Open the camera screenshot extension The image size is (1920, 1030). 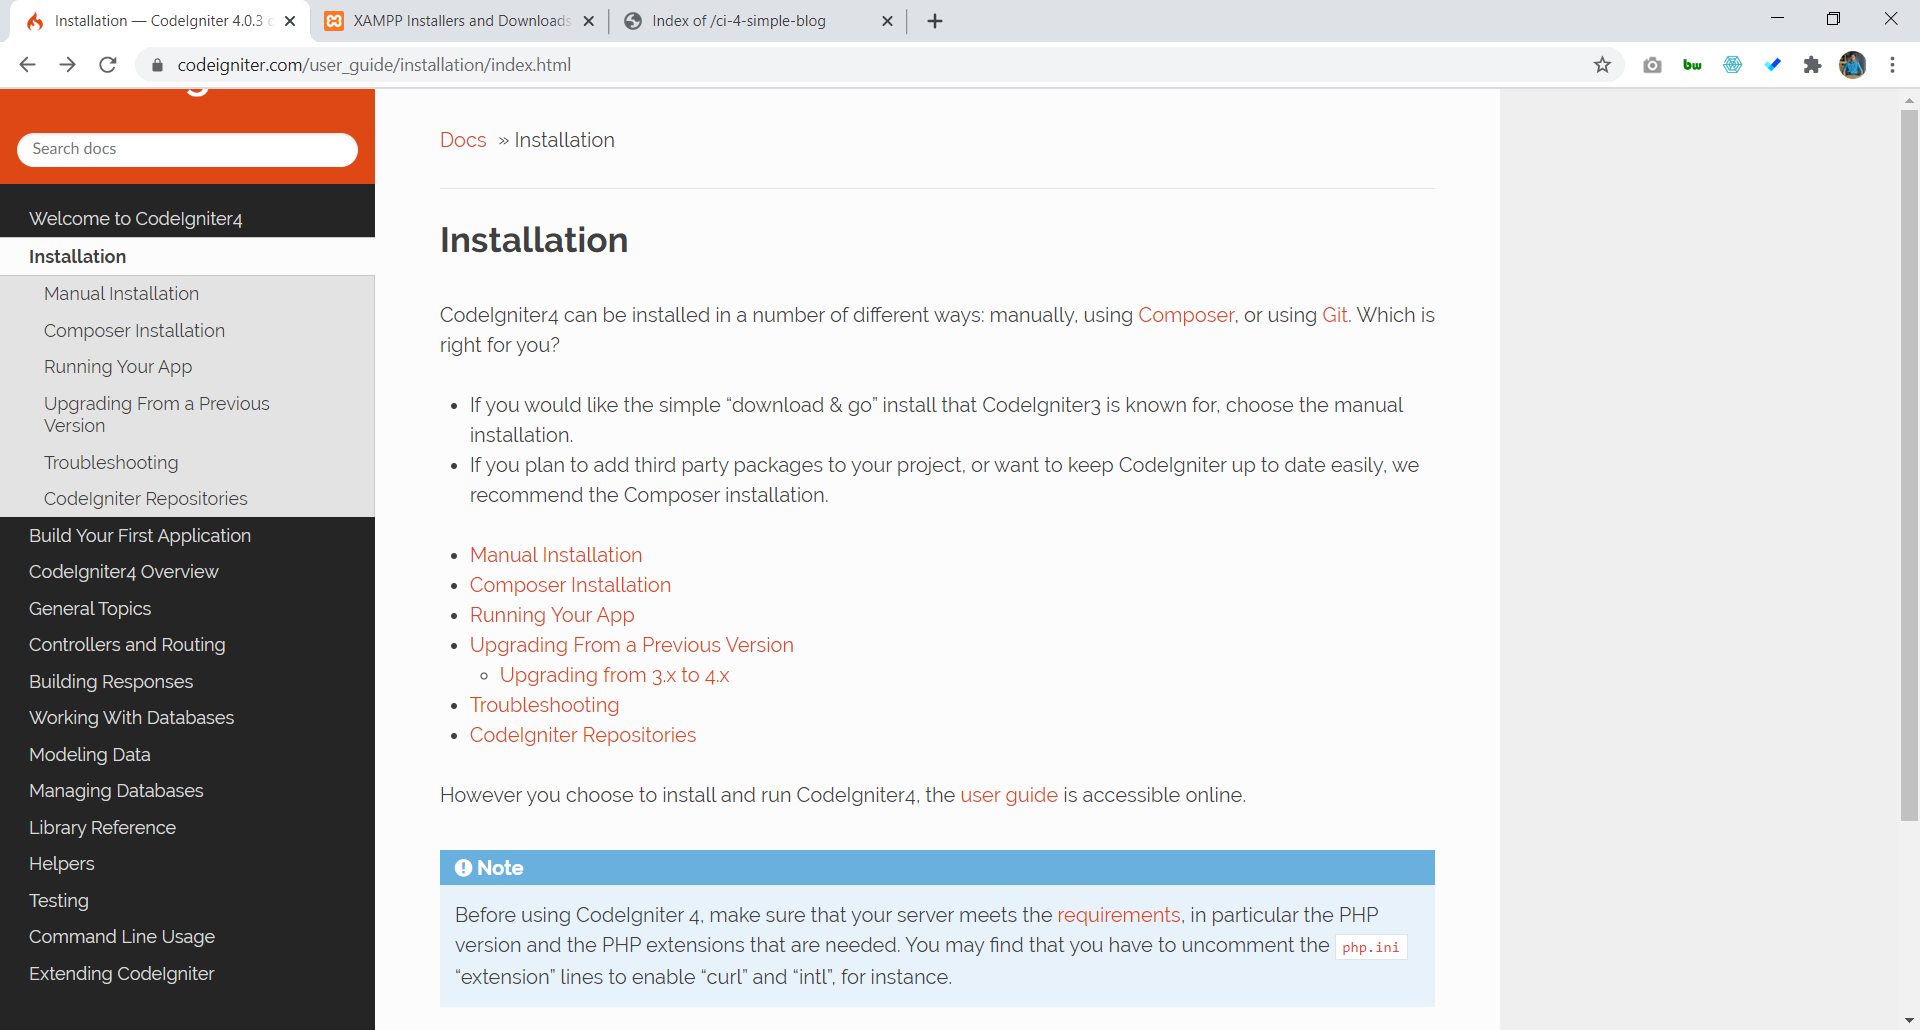1652,65
